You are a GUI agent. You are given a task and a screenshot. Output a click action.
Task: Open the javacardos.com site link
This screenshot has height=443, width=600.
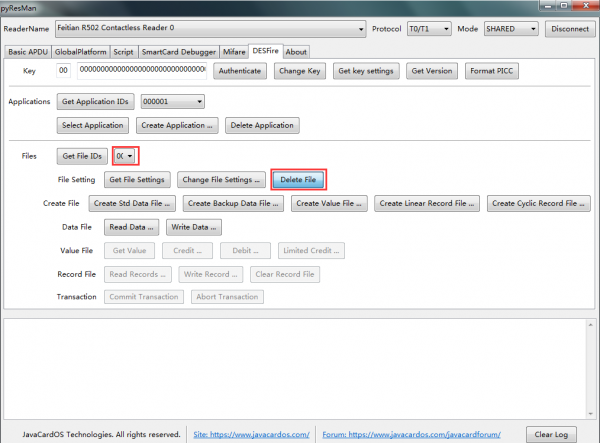click(251, 434)
